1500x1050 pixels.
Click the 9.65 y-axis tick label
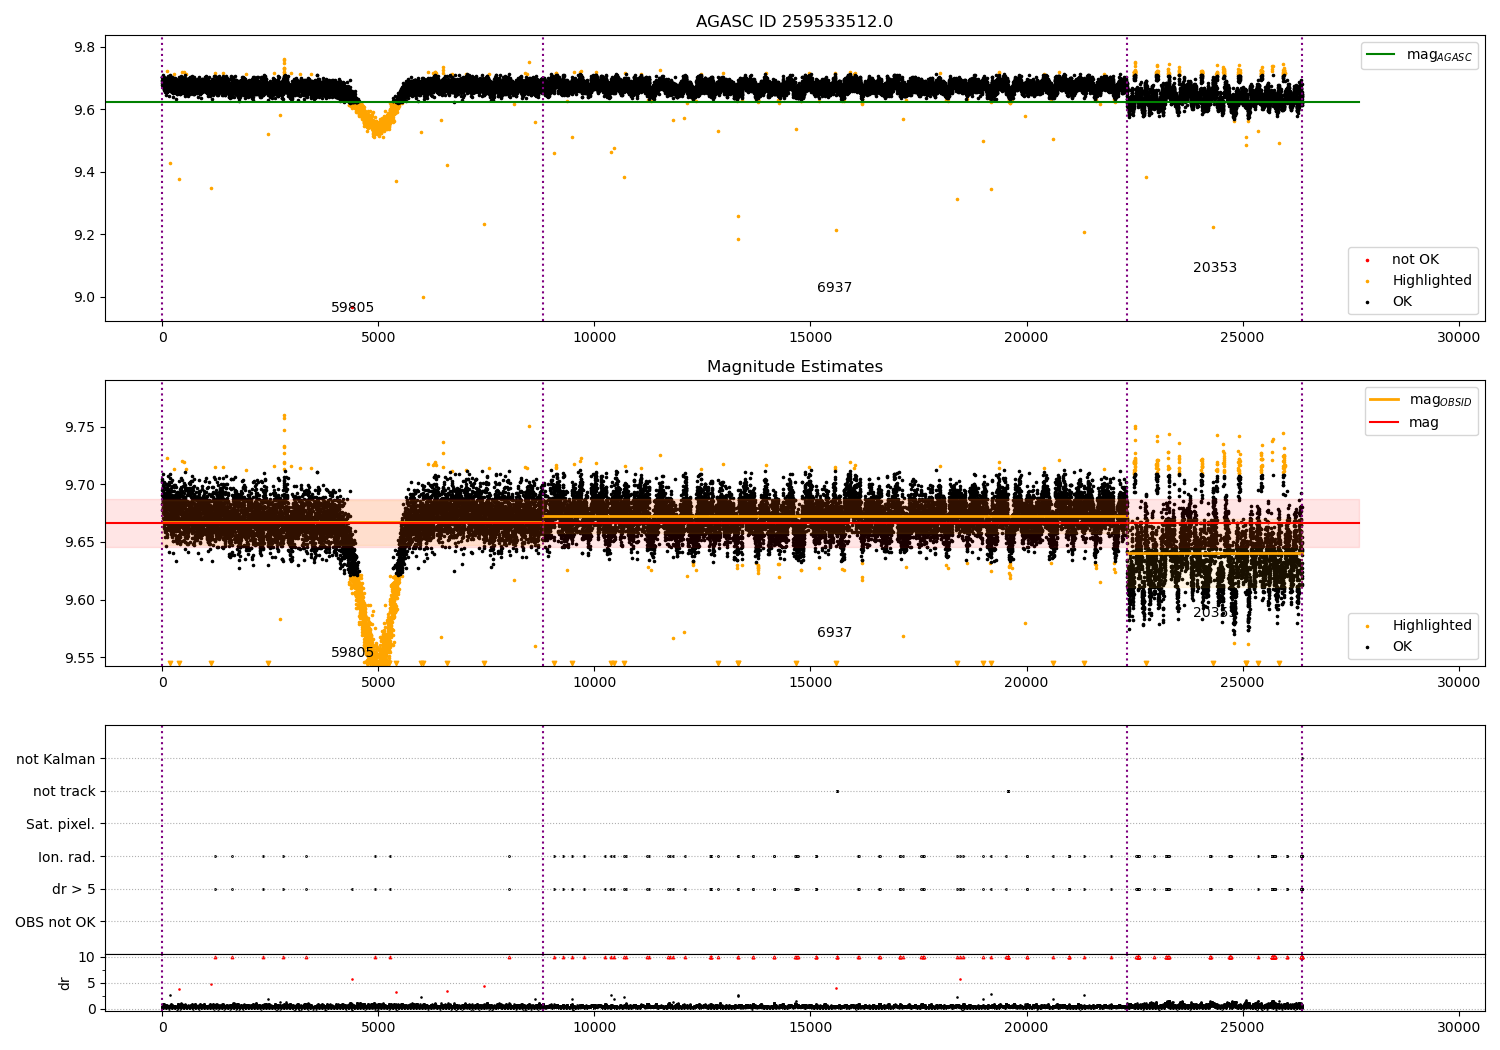click(x=80, y=543)
